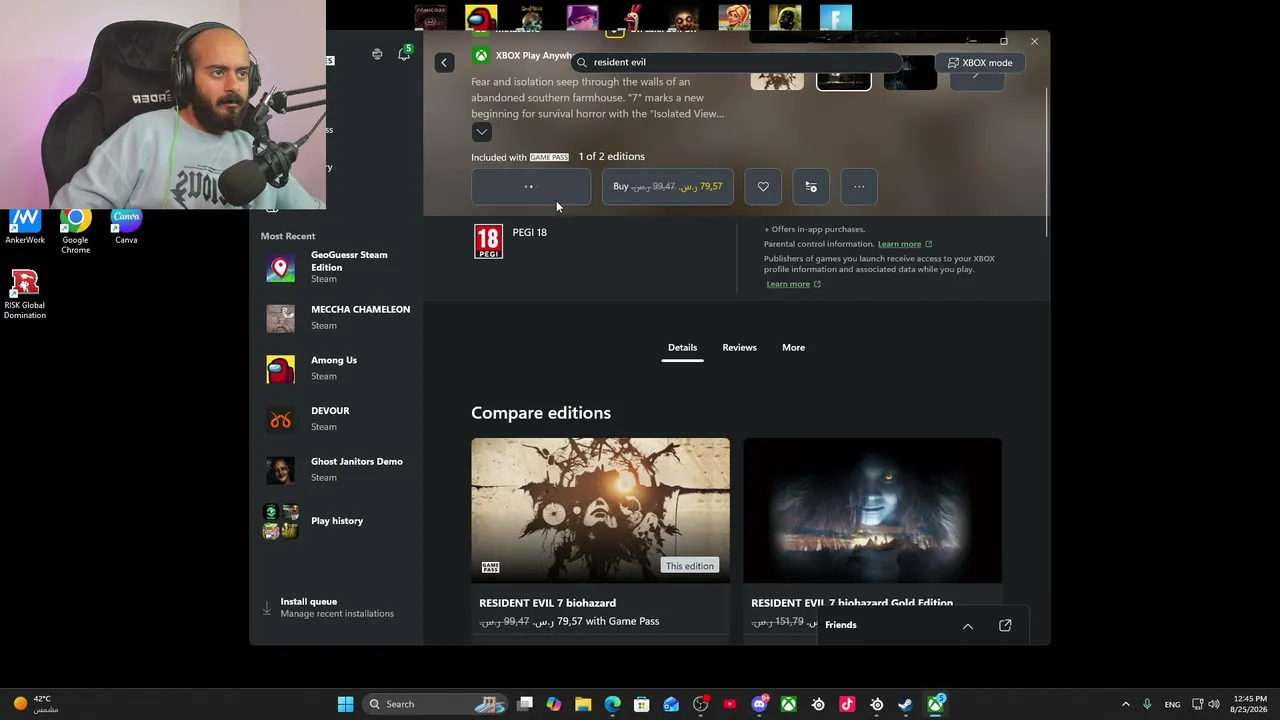Viewport: 1280px width, 720px height.
Task: Open MECCHA CHAMELEON from Most Recent
Action: pos(338,317)
